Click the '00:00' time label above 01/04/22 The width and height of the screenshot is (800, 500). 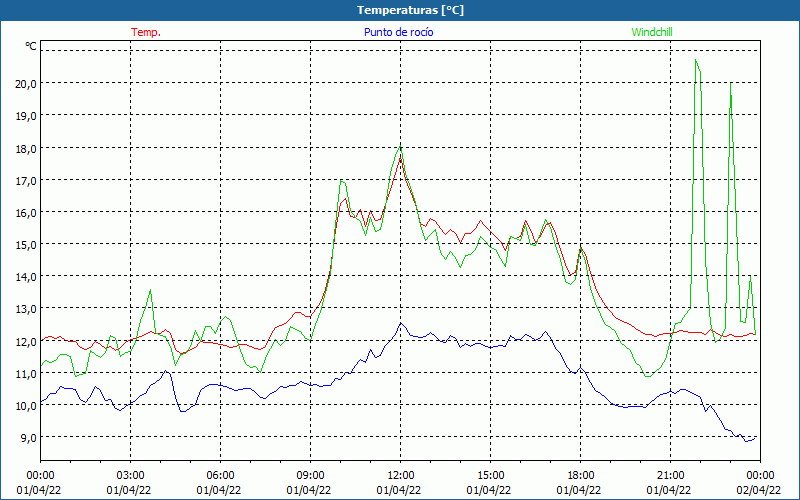[x=40, y=476]
